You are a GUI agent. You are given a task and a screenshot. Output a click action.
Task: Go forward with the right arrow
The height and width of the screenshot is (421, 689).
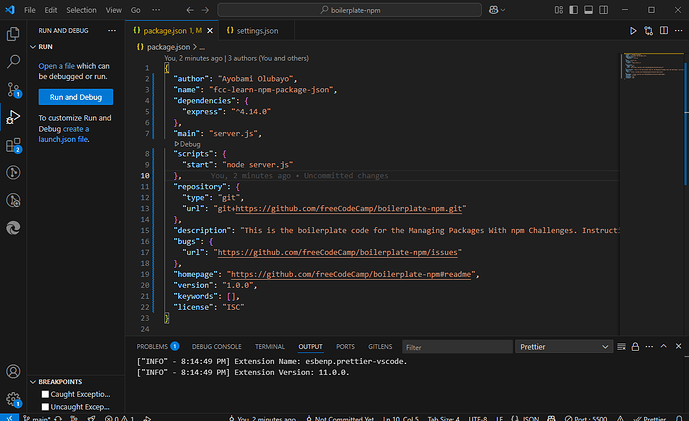tap(205, 10)
